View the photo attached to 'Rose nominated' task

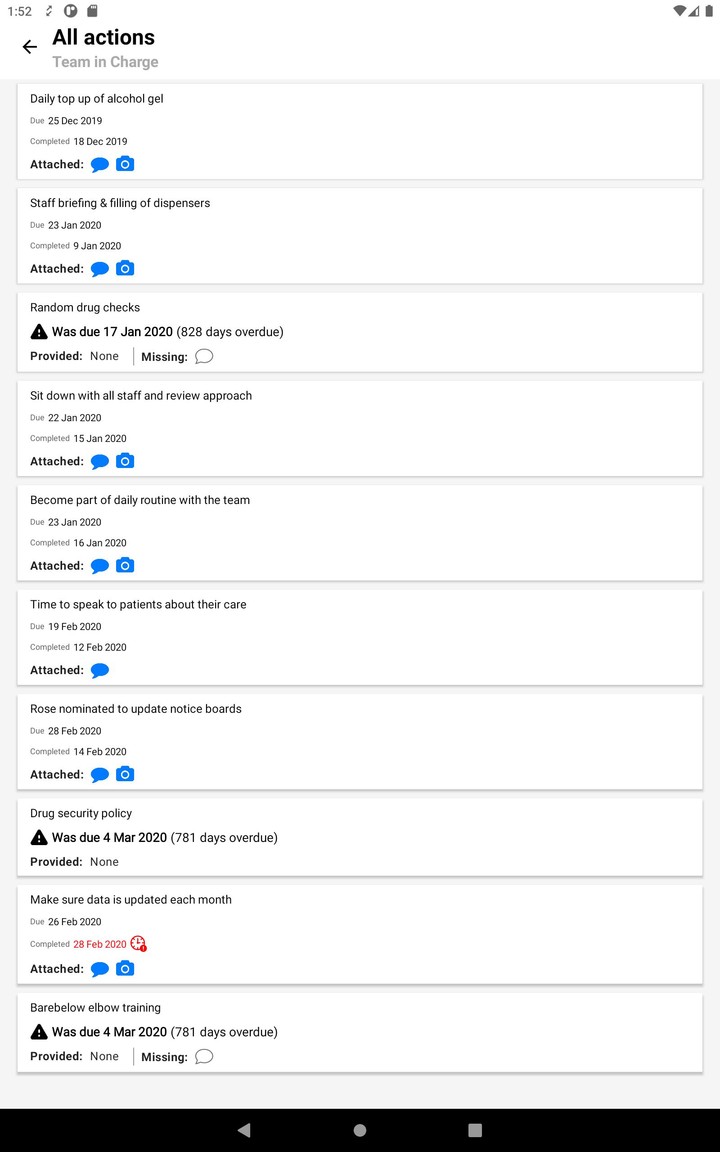coord(125,774)
